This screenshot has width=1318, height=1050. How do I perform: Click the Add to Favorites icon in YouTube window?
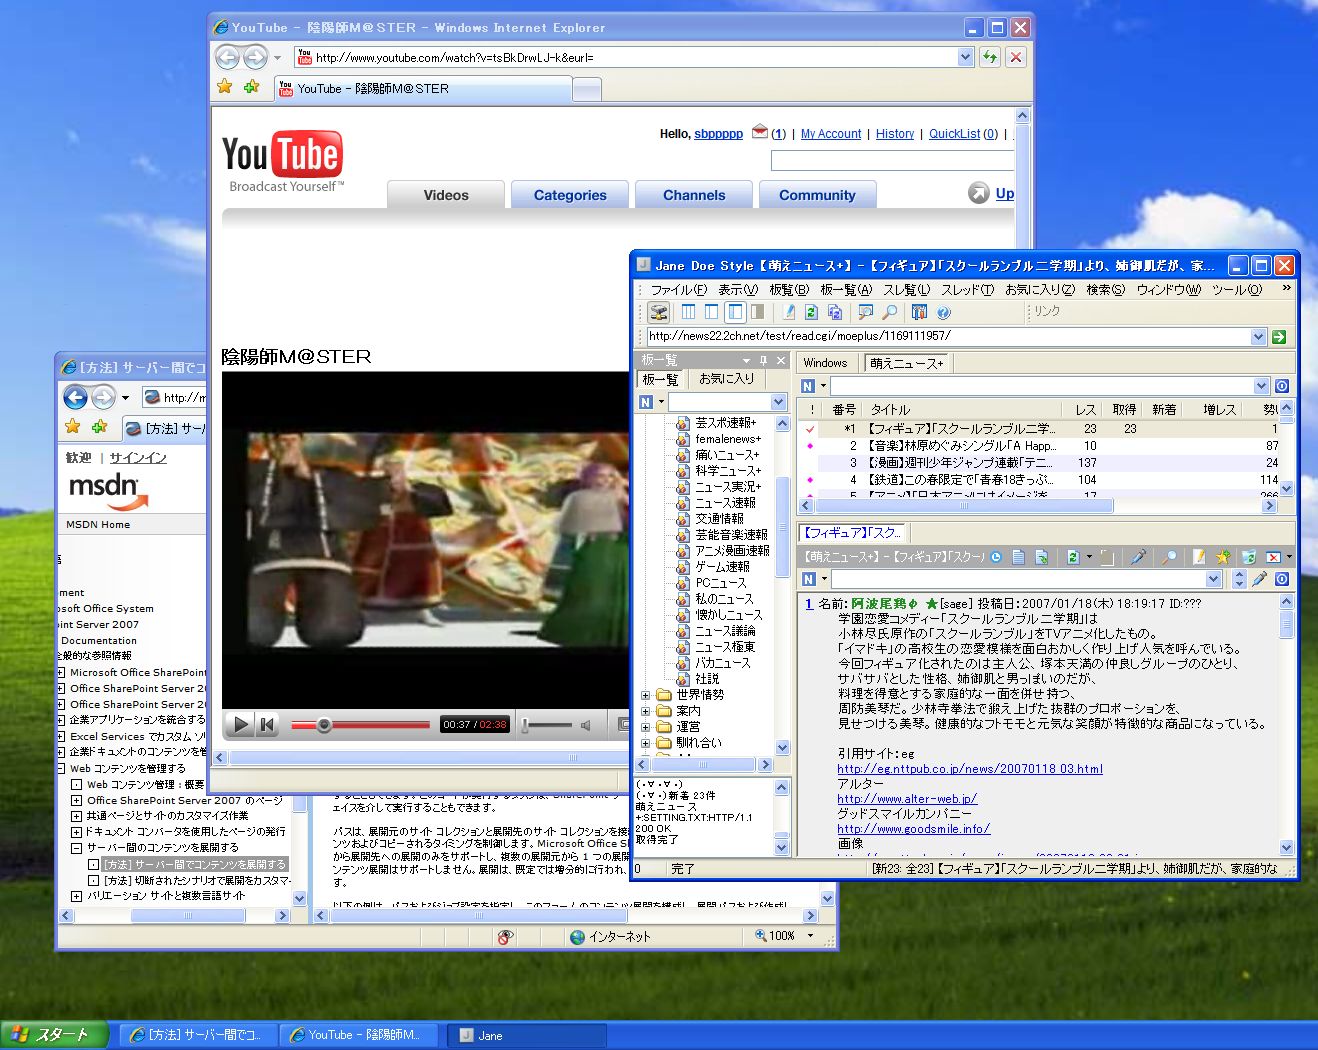(251, 87)
